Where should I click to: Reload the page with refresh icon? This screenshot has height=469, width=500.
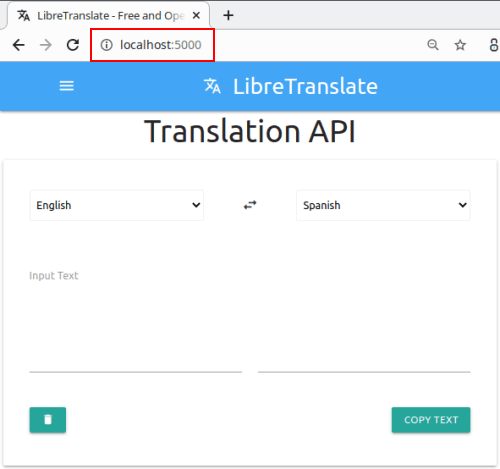73,45
